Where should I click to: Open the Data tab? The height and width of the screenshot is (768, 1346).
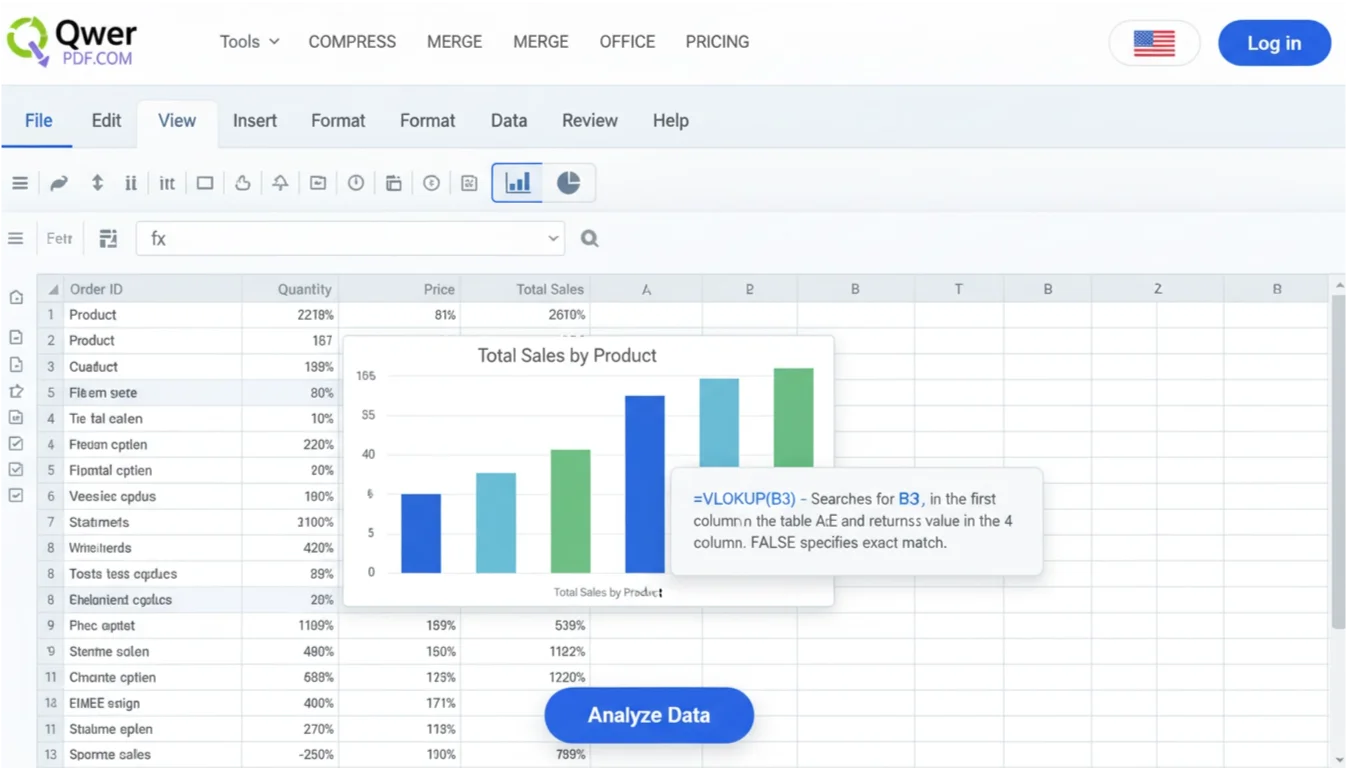tap(509, 121)
